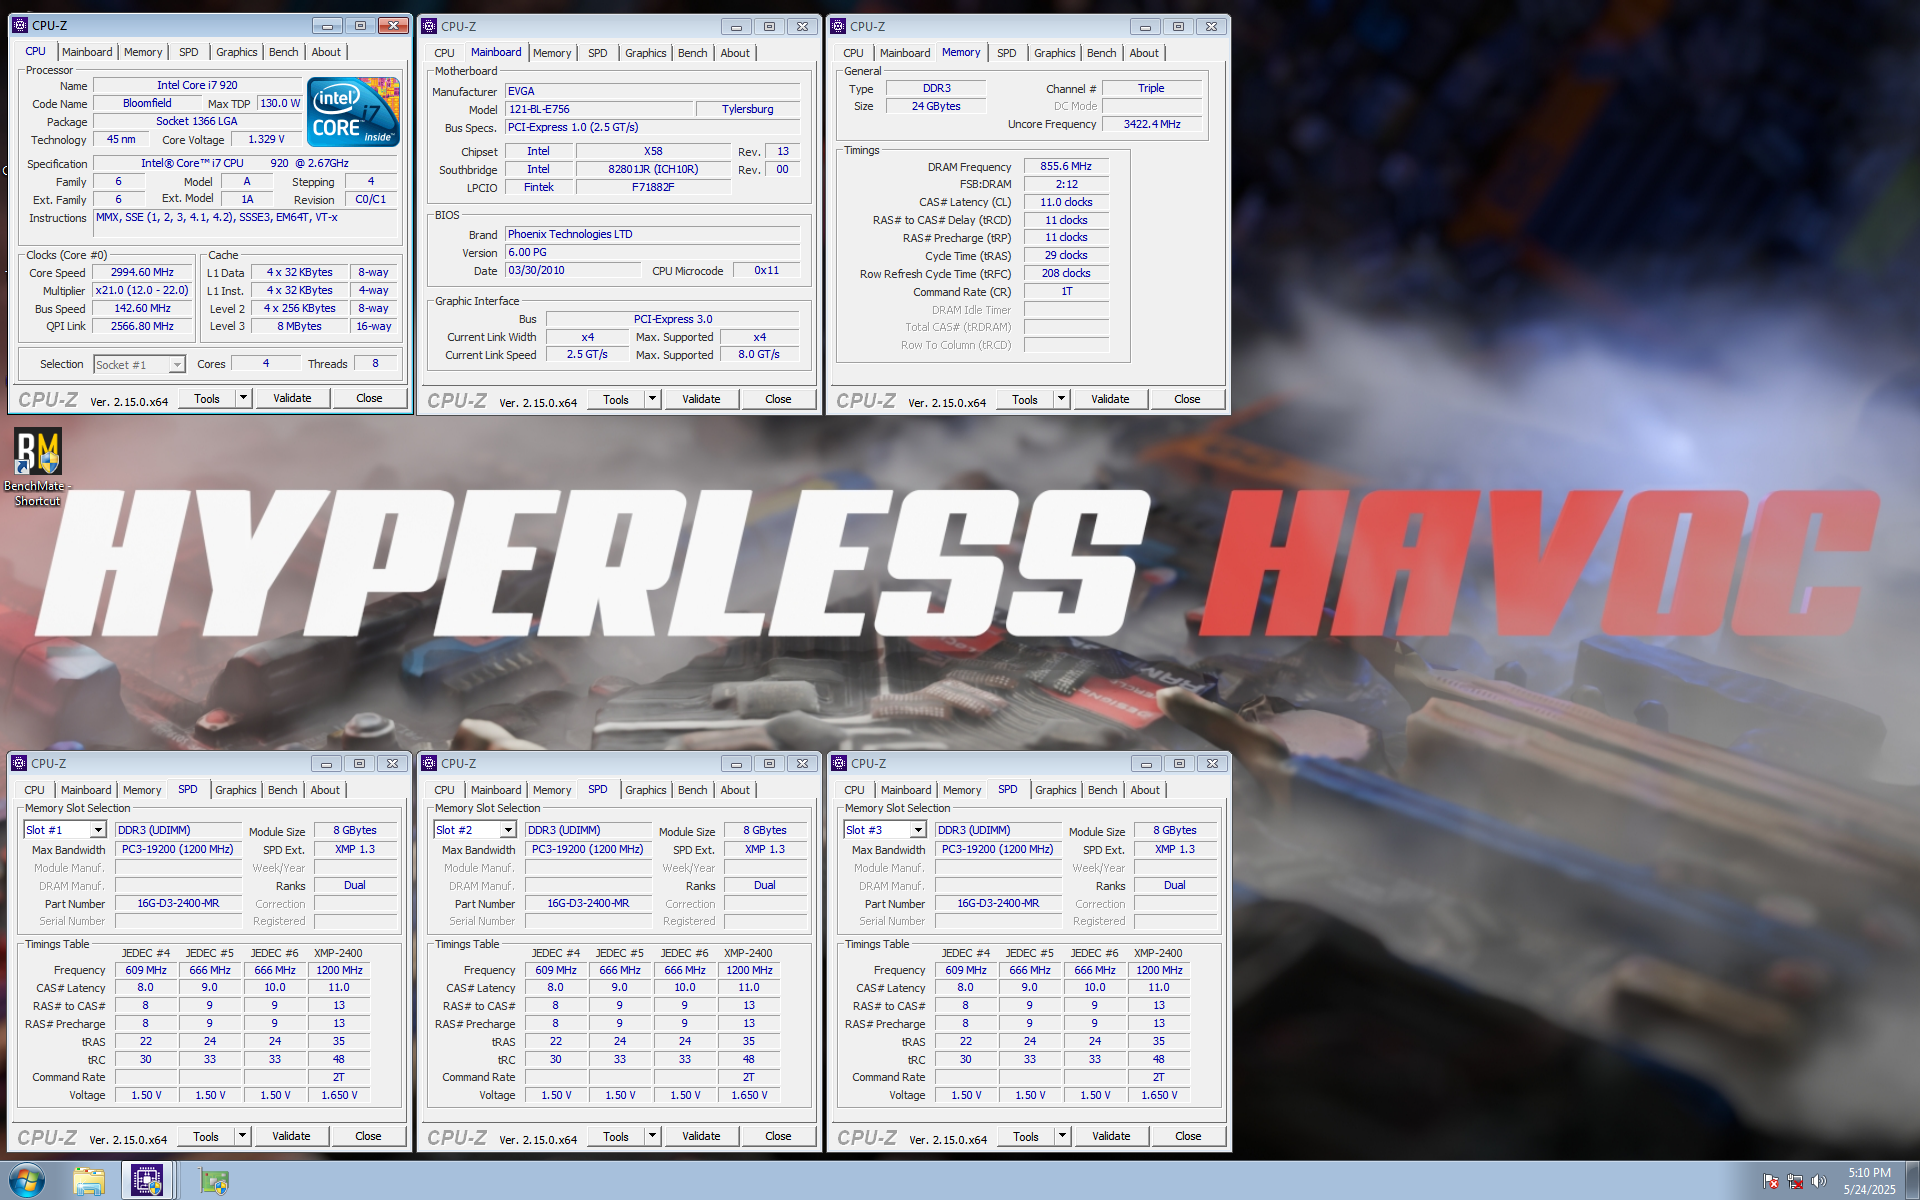Click the CPU-Z taskbar icon
This screenshot has height=1200, width=1920.
pyautogui.click(x=147, y=1181)
